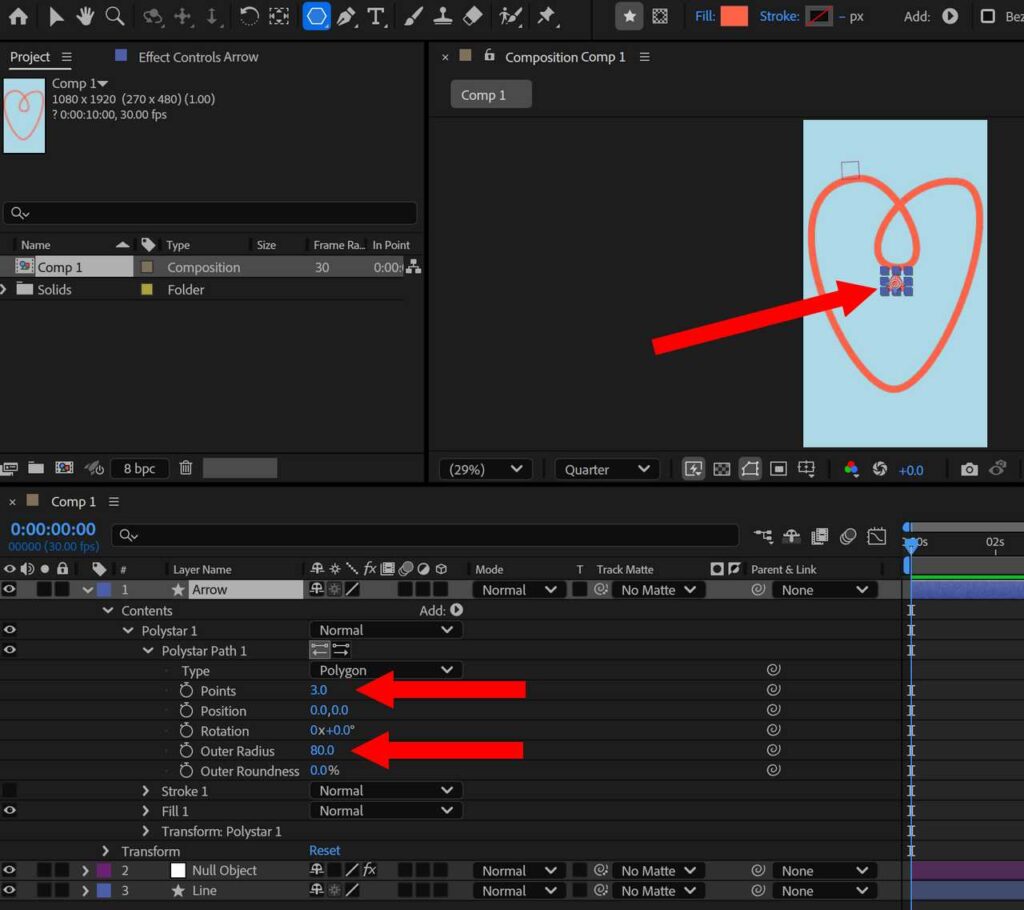
Task: Select the Composition Comp 1 viewer tab
Action: (565, 57)
